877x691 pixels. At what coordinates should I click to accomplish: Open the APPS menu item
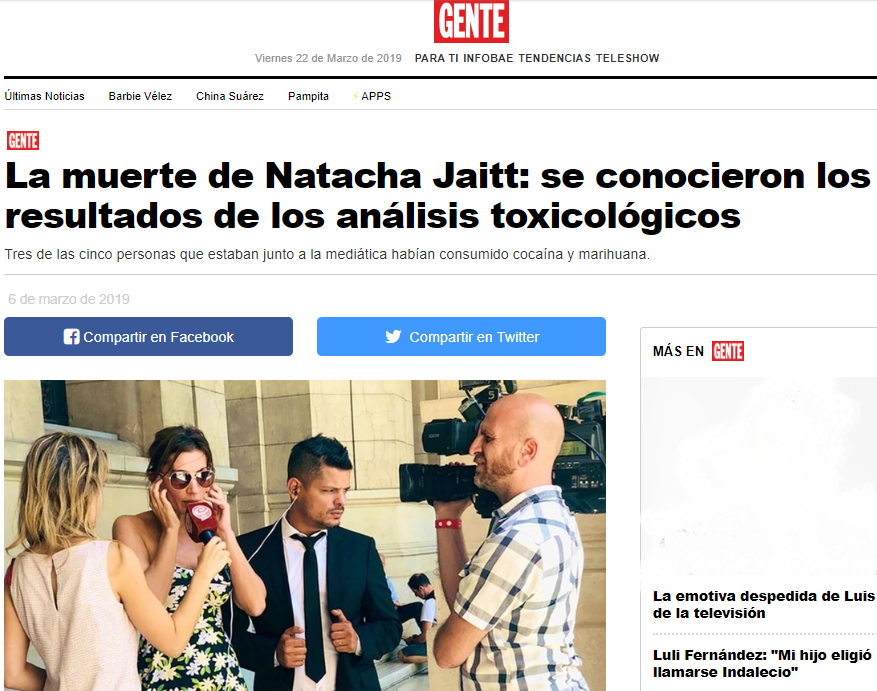[376, 96]
